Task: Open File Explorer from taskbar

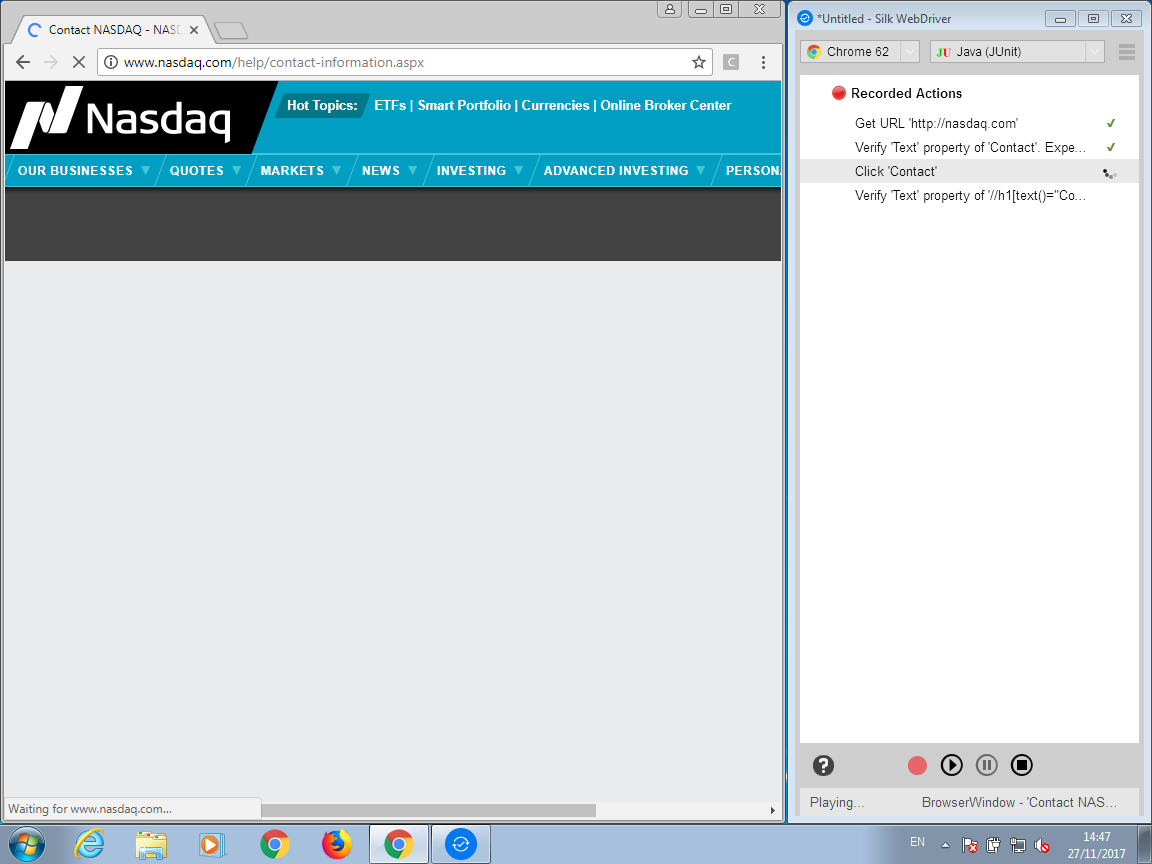Action: tap(151, 844)
